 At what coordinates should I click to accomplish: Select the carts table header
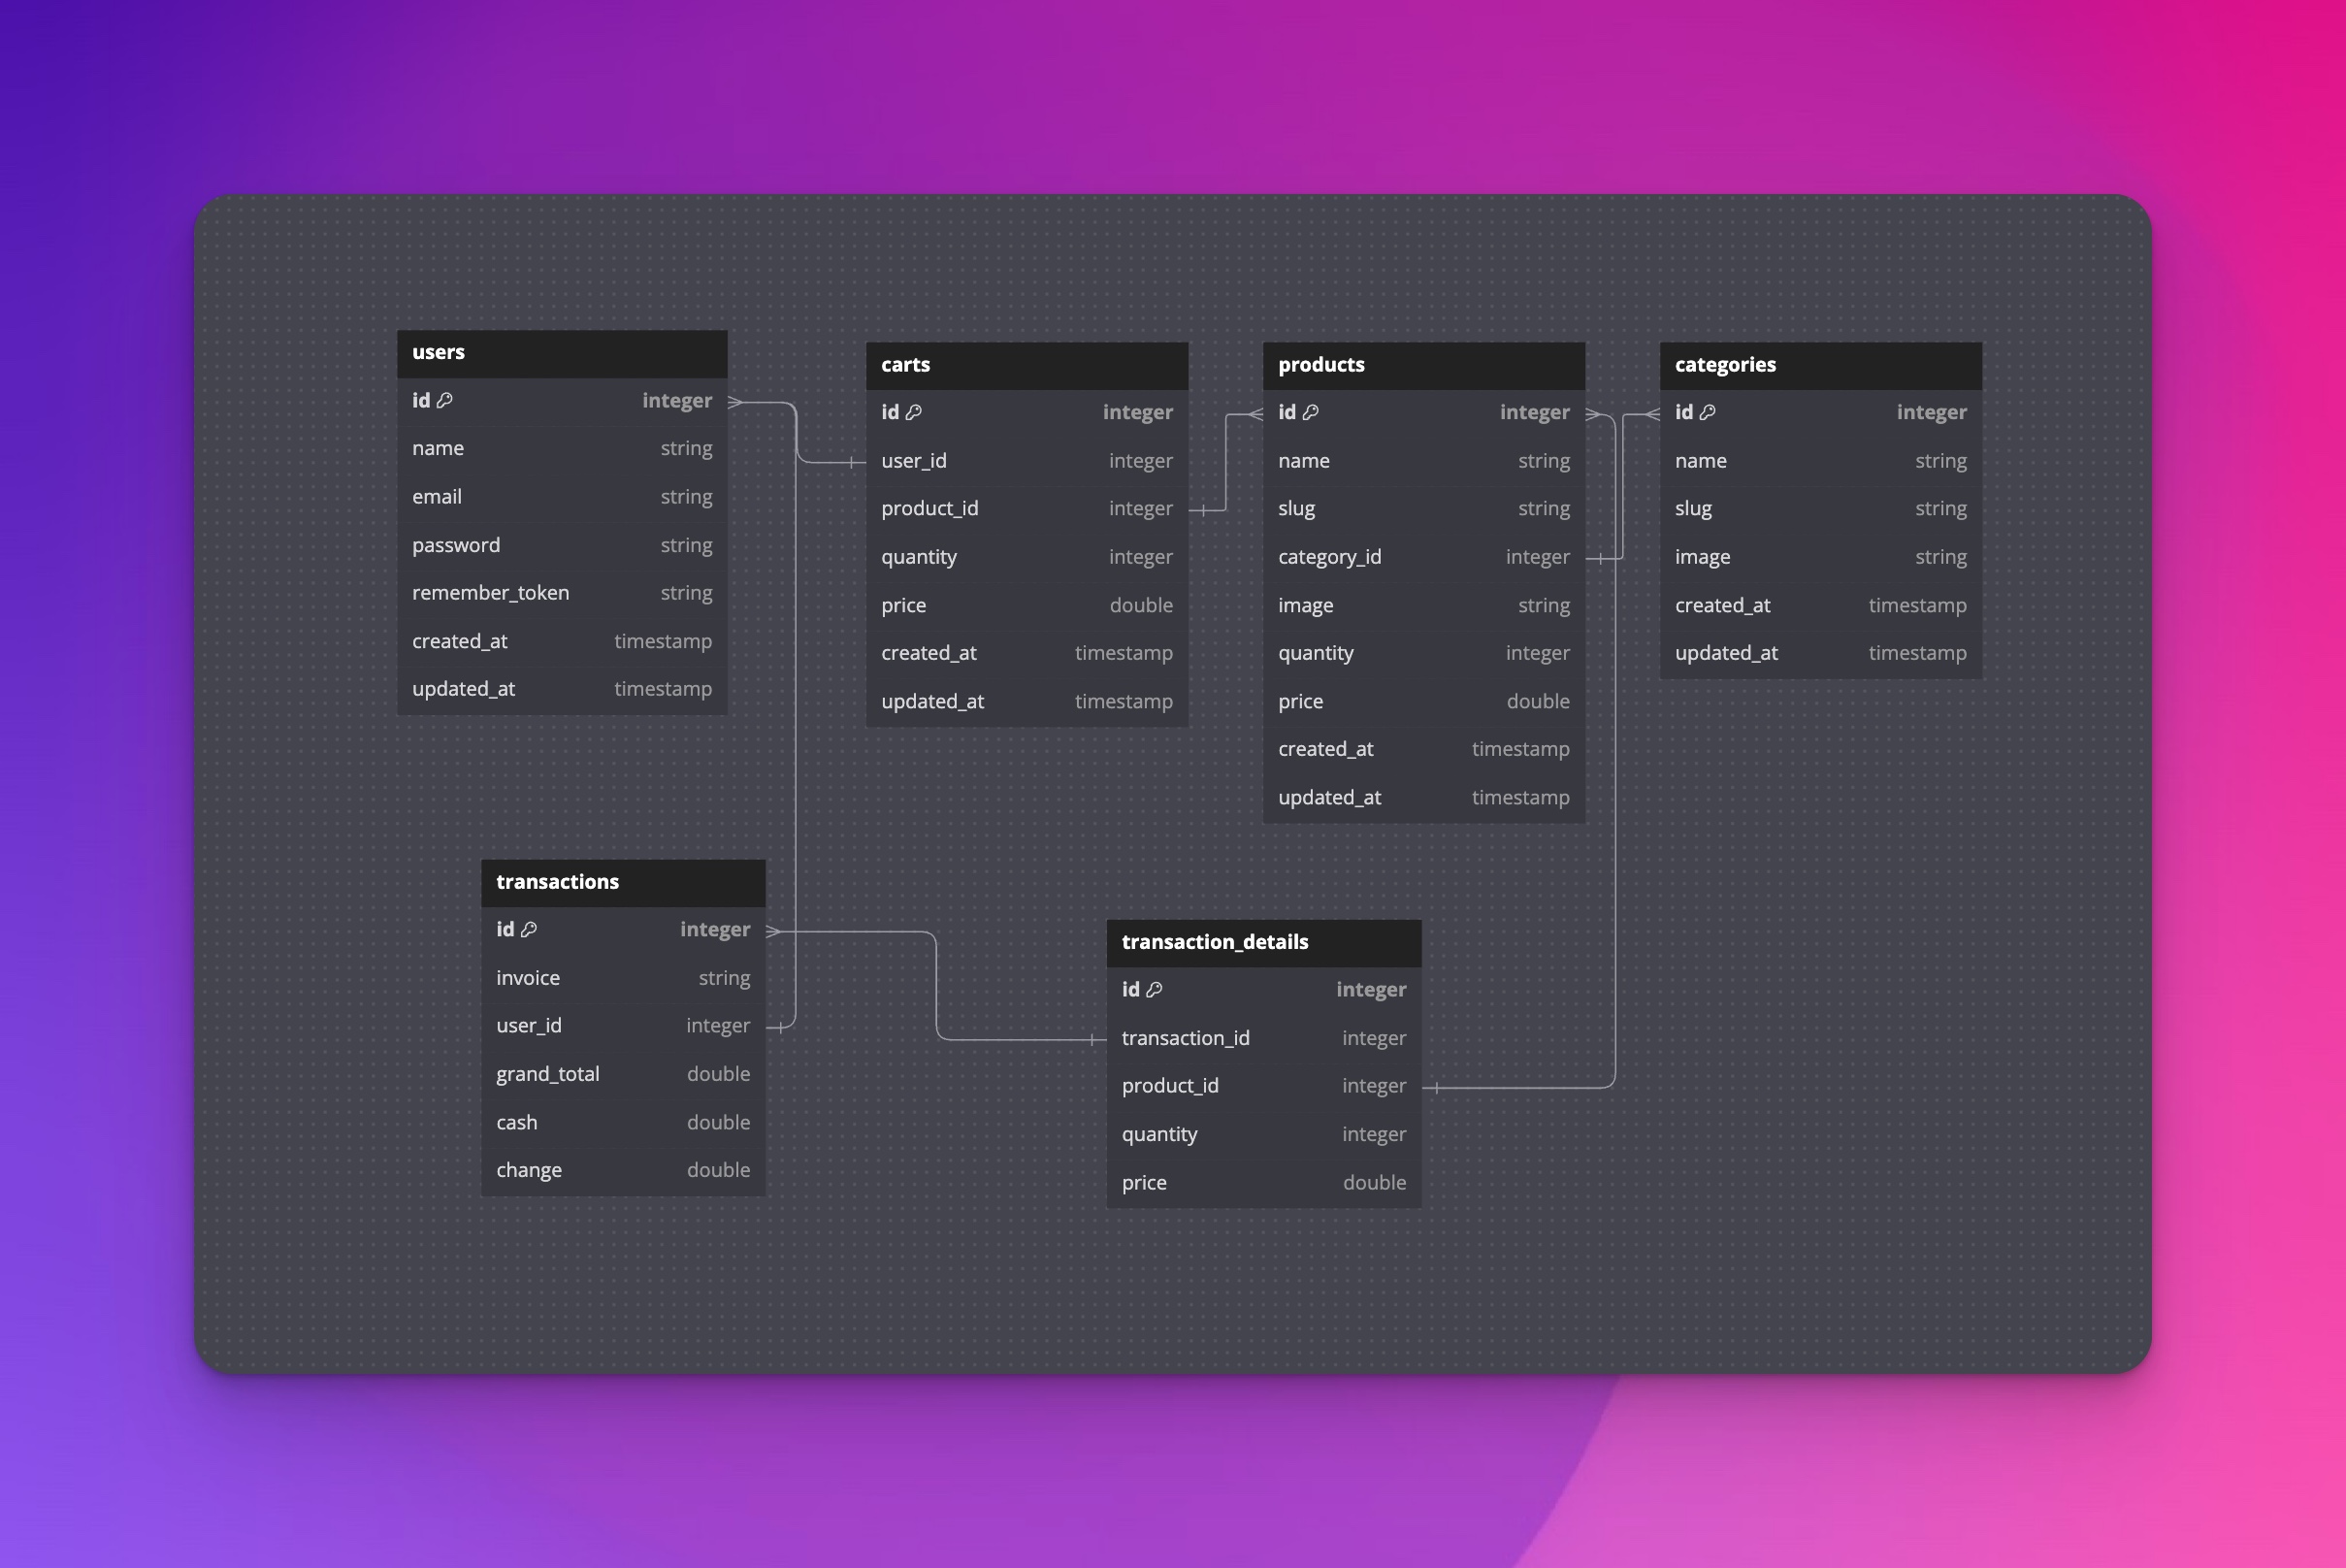pos(1026,365)
